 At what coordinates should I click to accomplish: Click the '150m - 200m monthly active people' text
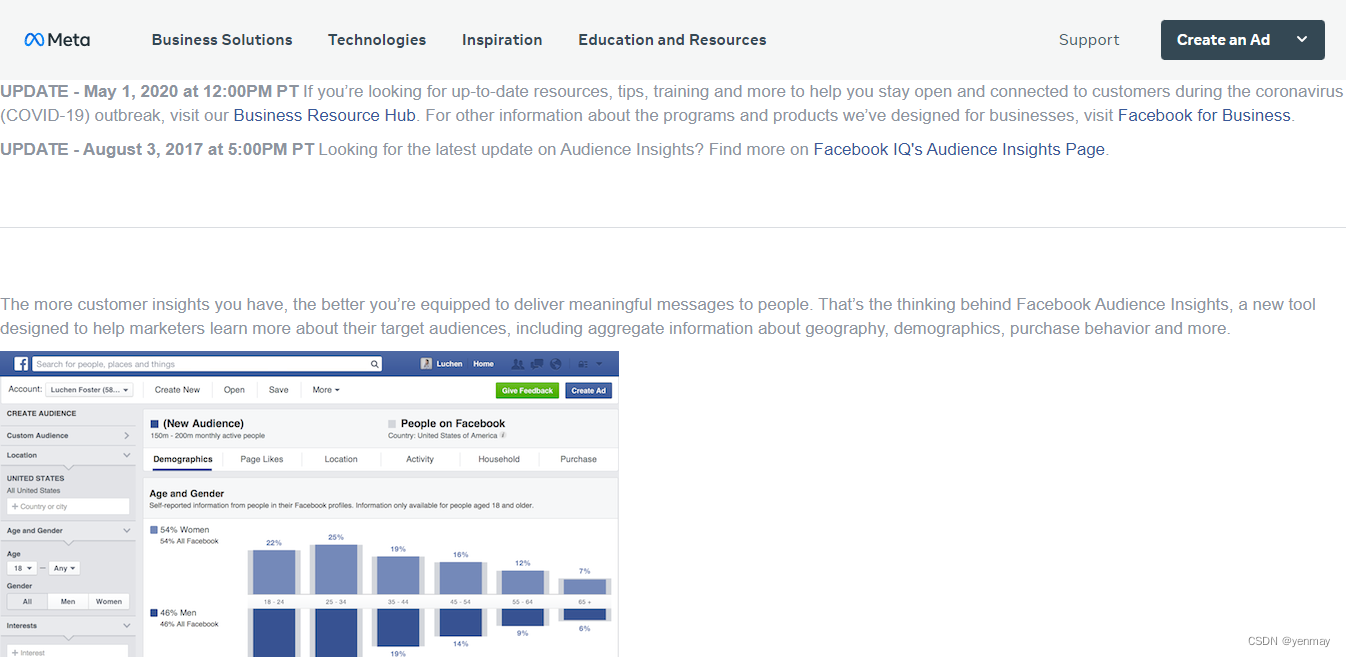coord(207,435)
